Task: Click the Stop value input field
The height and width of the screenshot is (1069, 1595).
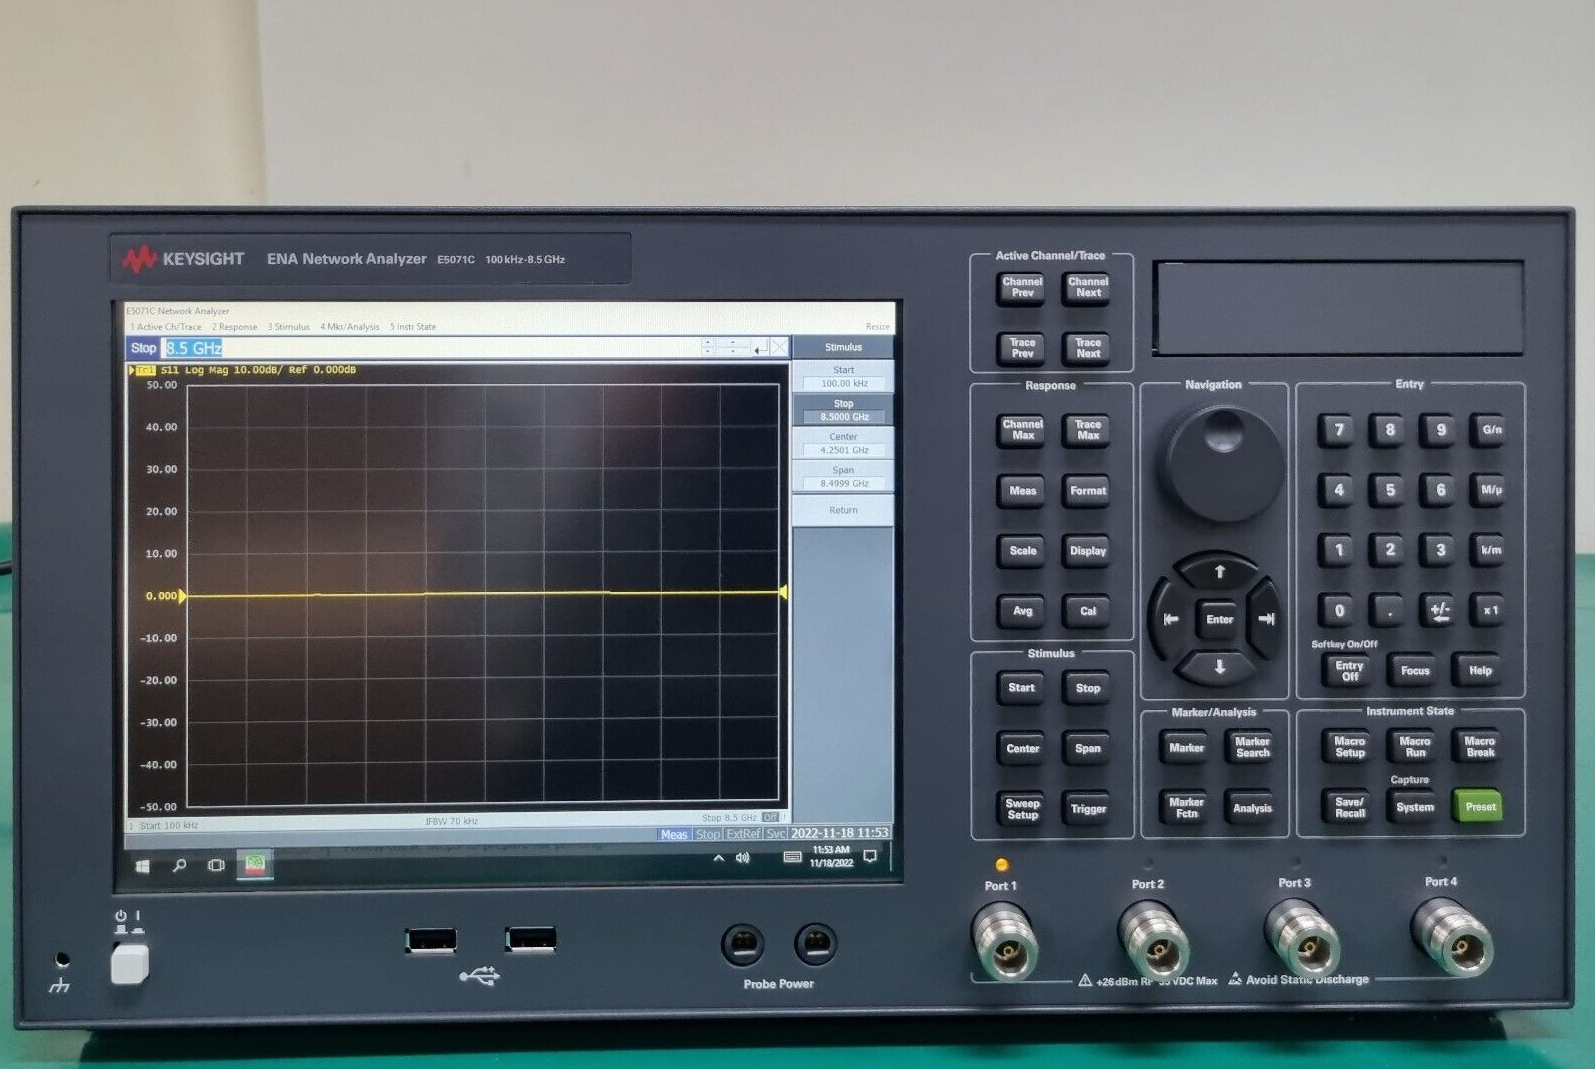Action: tap(431, 348)
